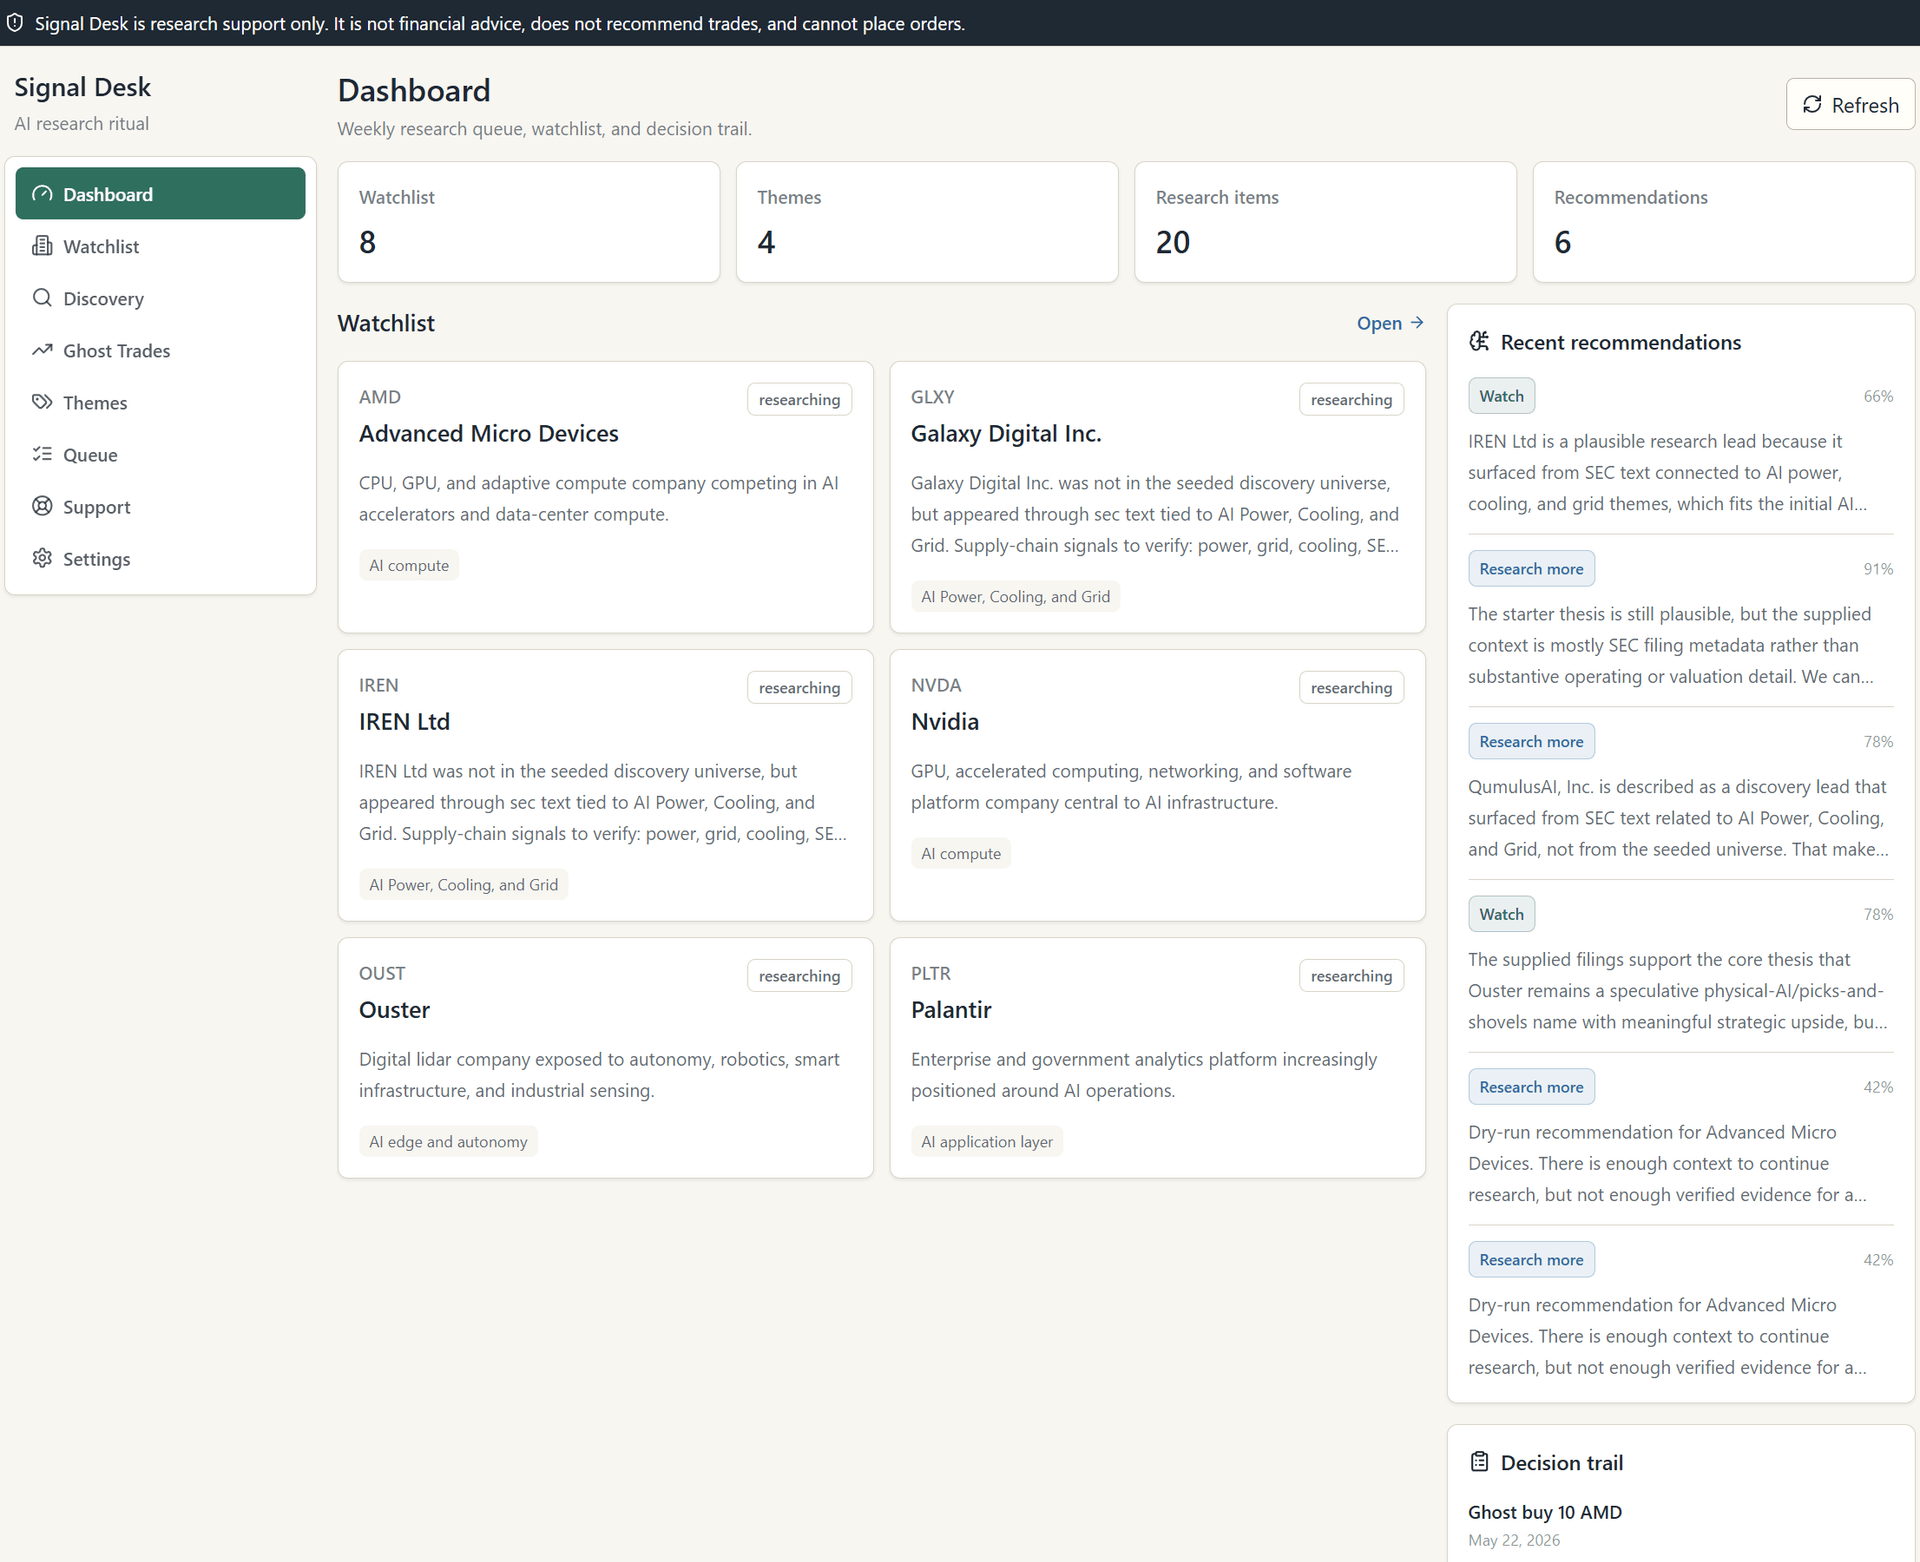Click the Dashboard gauge icon in sidebar
The width and height of the screenshot is (1920, 1562).
[42, 194]
